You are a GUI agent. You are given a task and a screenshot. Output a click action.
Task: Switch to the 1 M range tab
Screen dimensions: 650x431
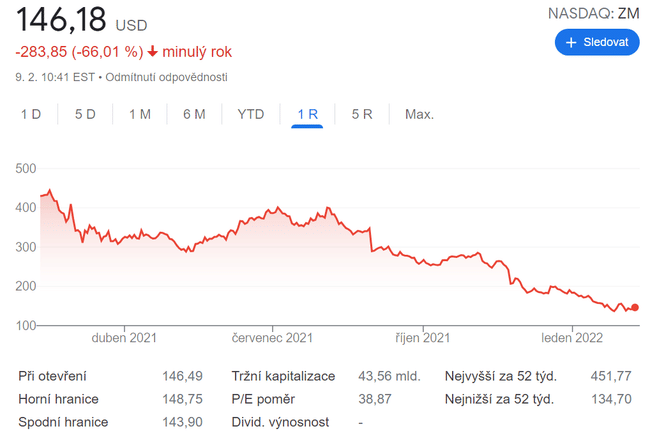click(140, 114)
